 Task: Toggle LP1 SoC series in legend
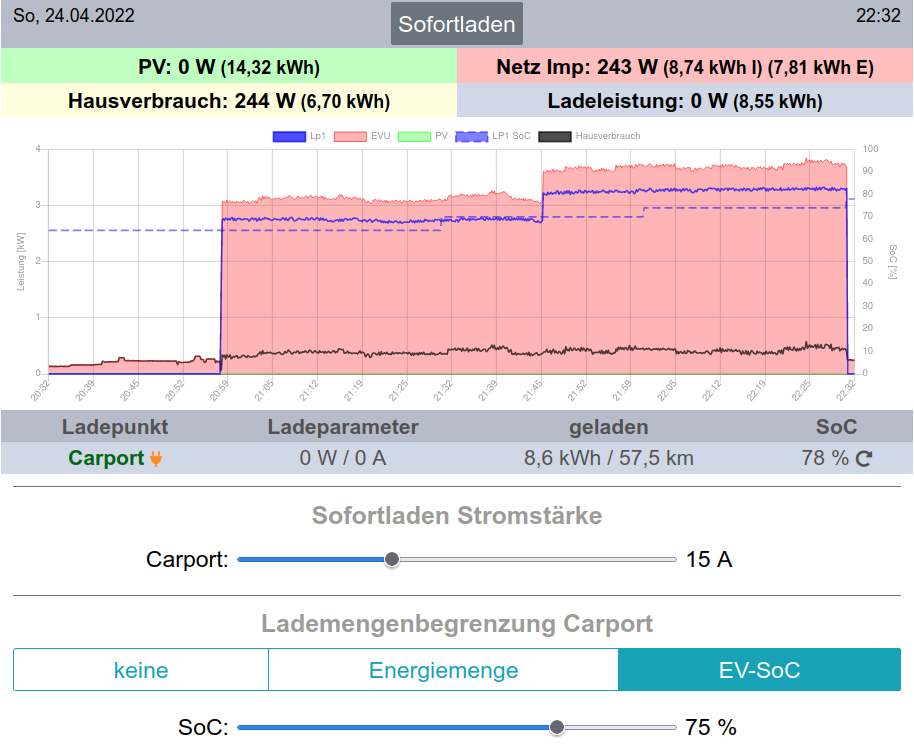point(493,136)
